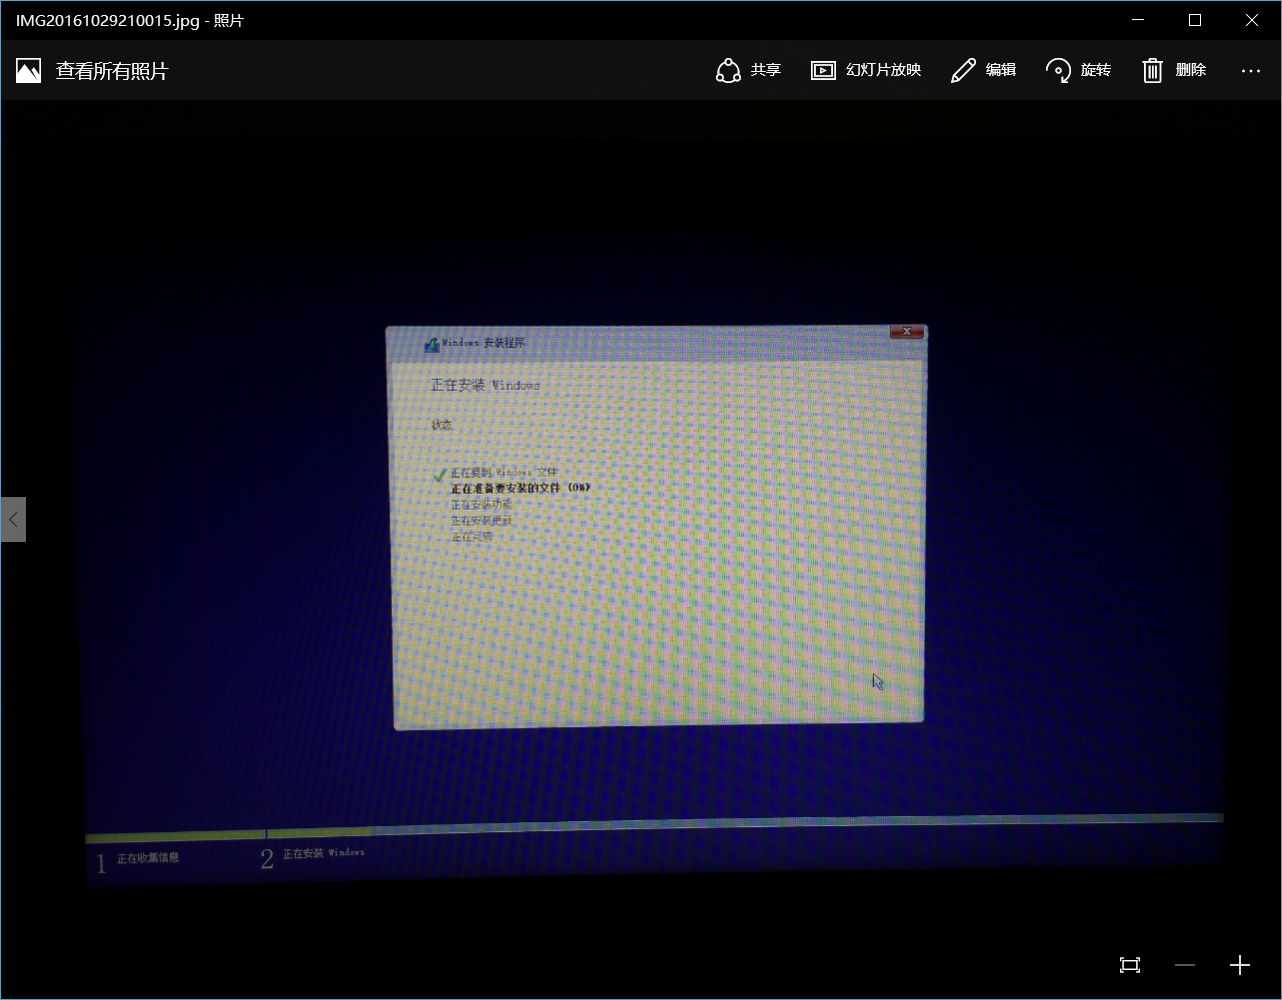
Task: Rotate the photo (旋转)
Action: pos(1078,70)
